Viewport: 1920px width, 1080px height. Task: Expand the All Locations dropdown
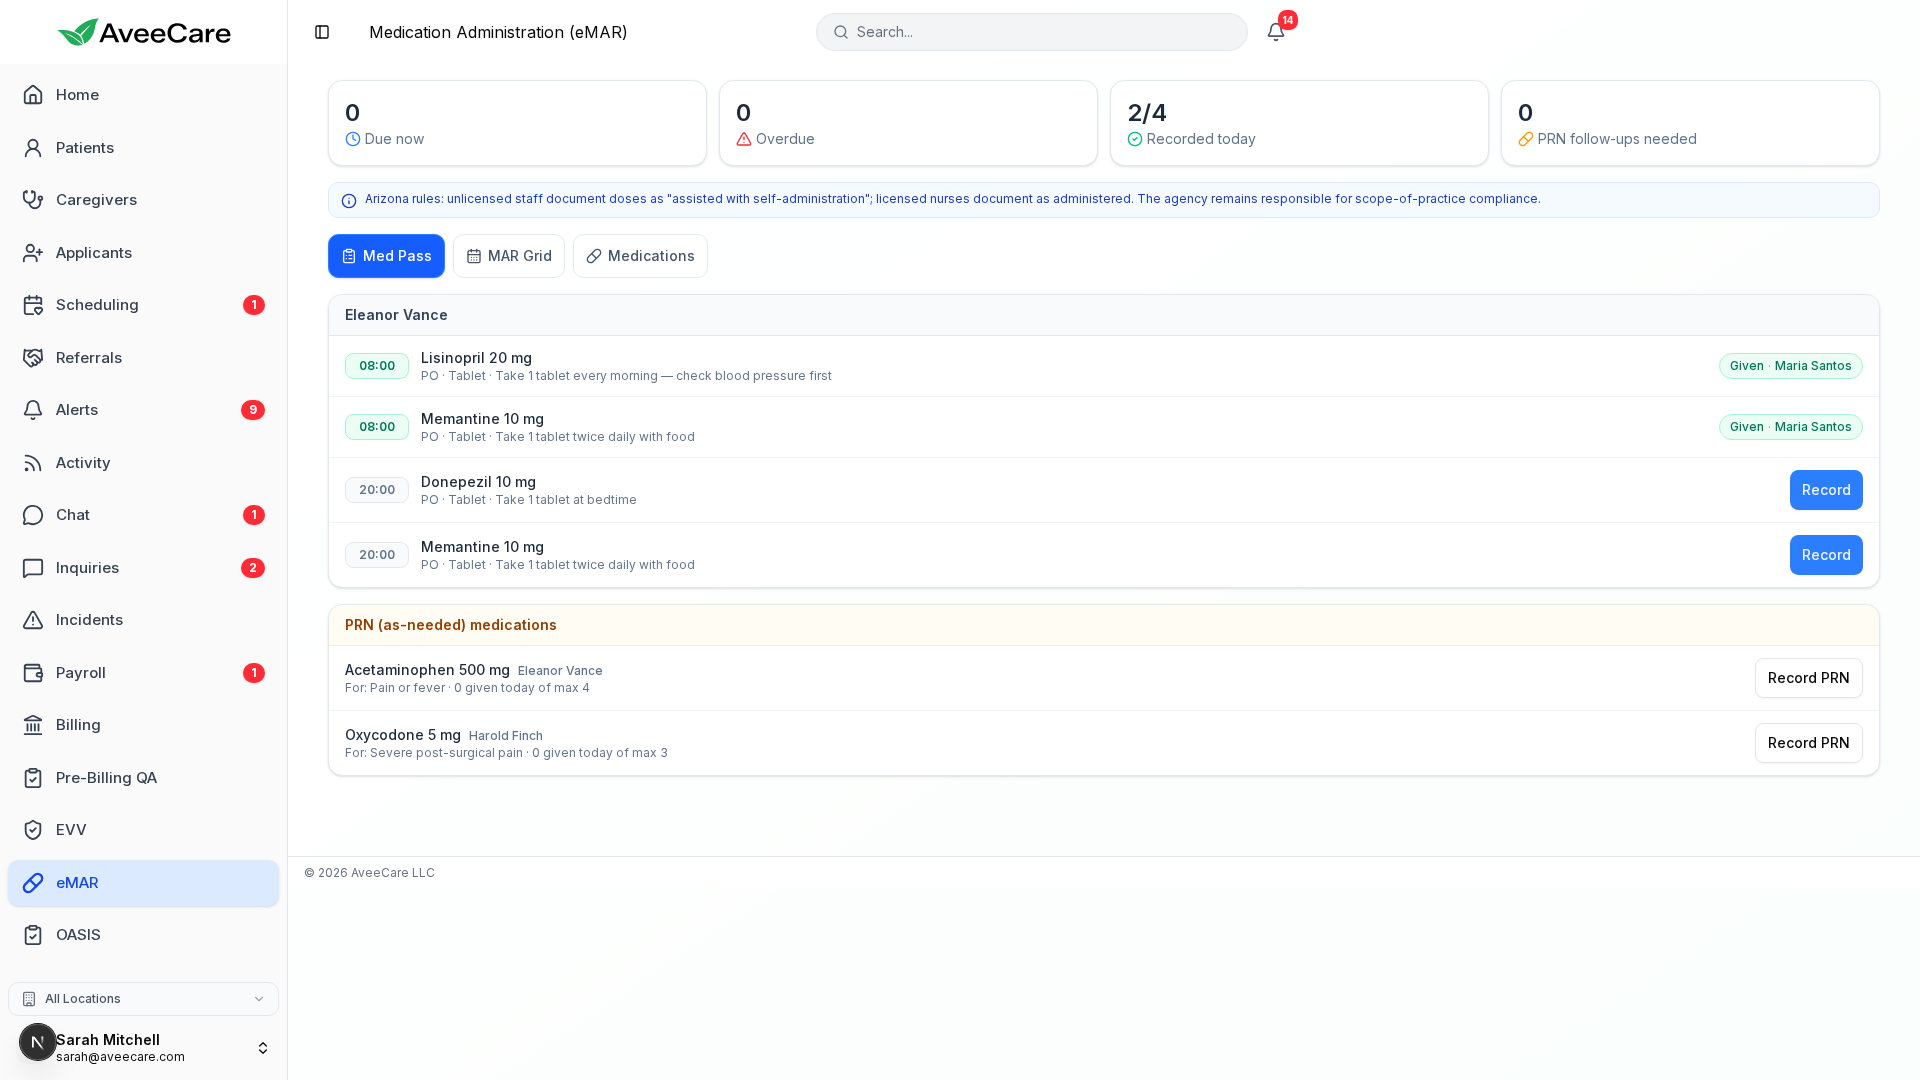click(143, 999)
